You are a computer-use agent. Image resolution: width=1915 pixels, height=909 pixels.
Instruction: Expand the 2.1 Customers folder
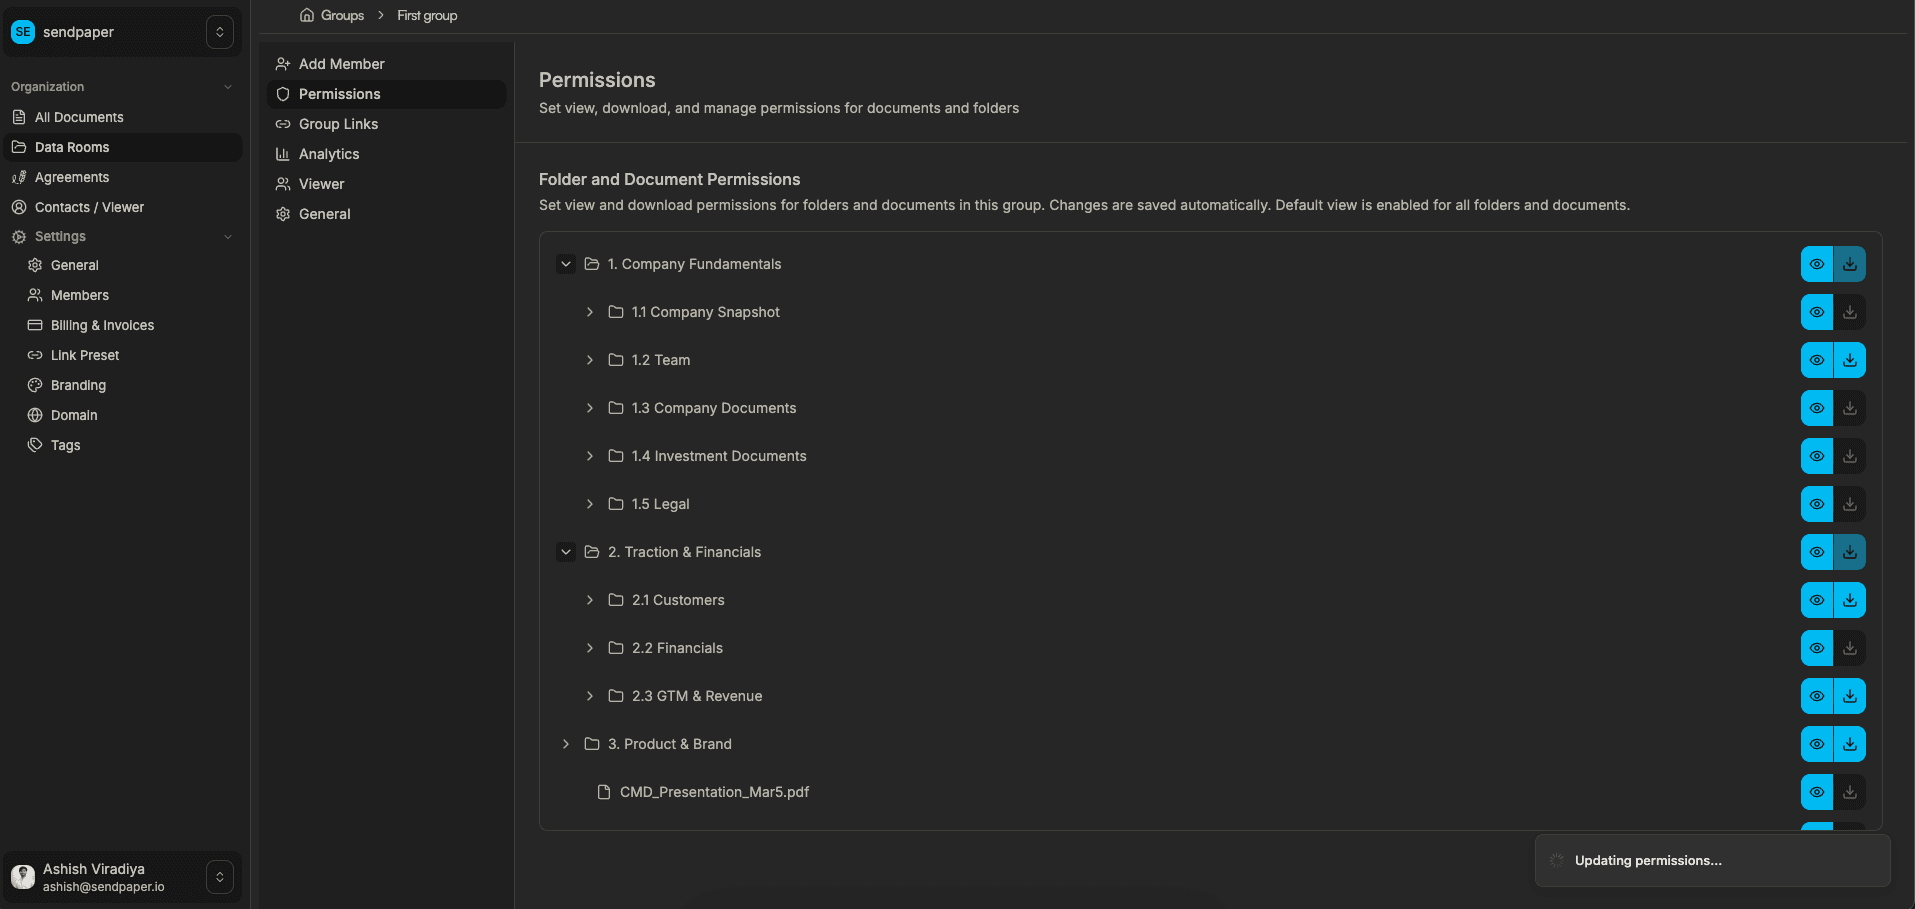point(590,600)
